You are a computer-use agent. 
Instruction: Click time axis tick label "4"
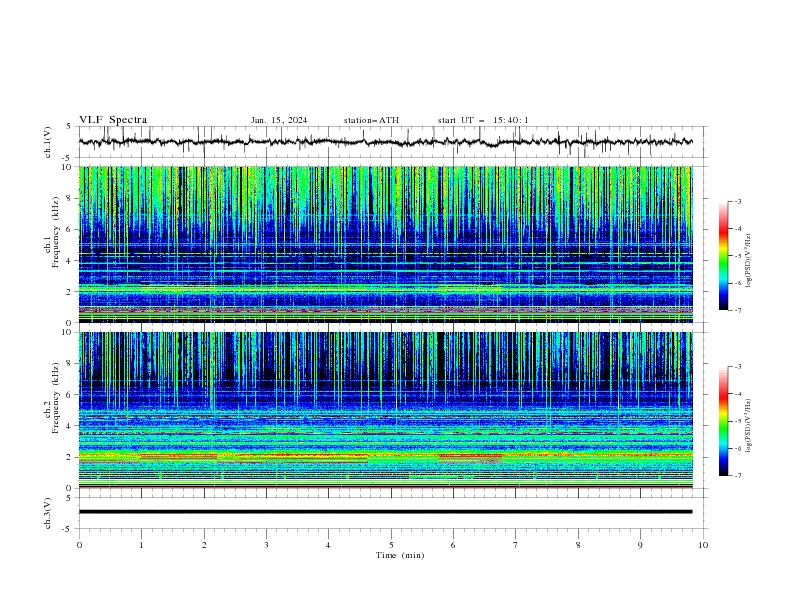point(328,545)
